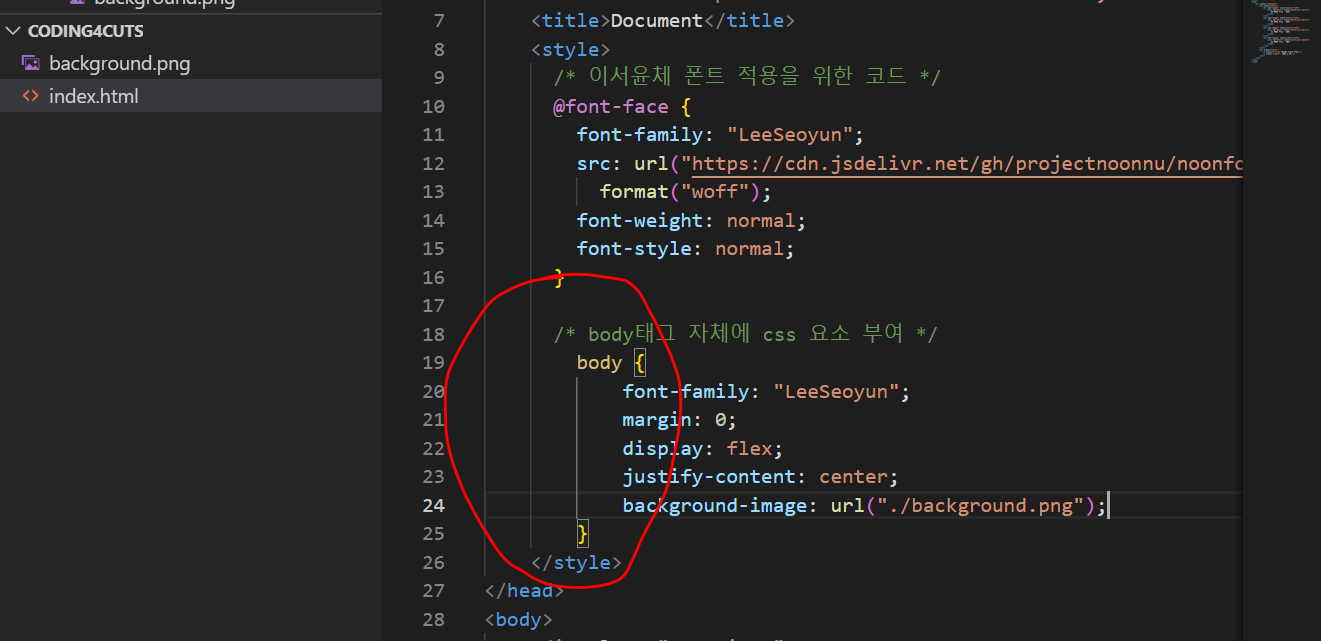Click the margin property
The width and height of the screenshot is (1321, 641).
click(x=656, y=420)
